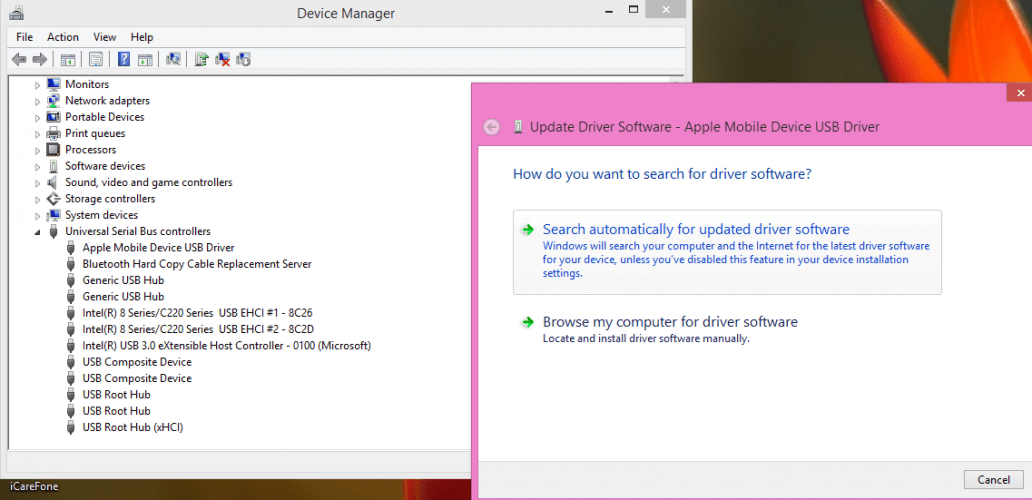Expand the Monitors category
Viewport: 1032px width, 500px height.
39,85
